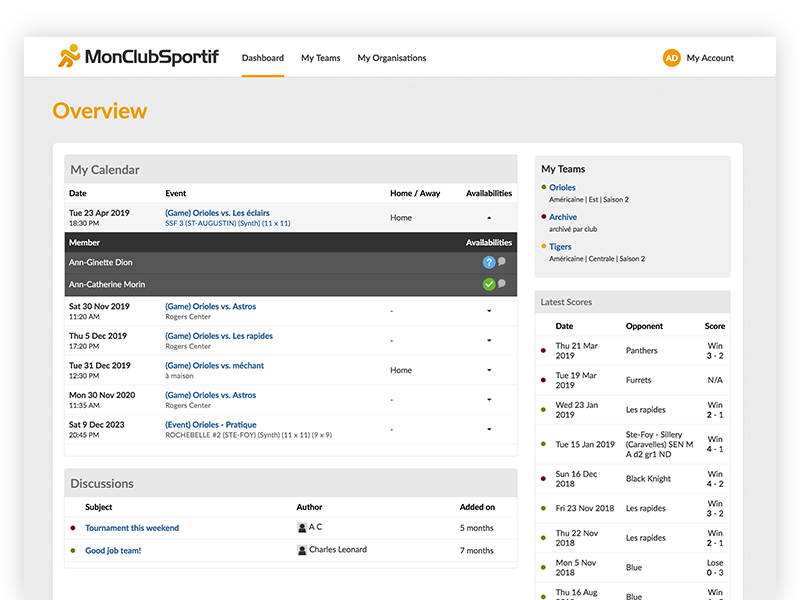The width and height of the screenshot is (800, 600).
Task: Click Charles Leonard author avatar icon
Action: point(302,550)
